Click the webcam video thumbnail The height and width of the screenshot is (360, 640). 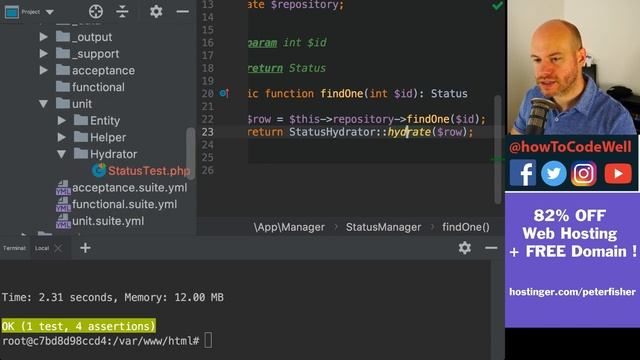tap(572, 67)
